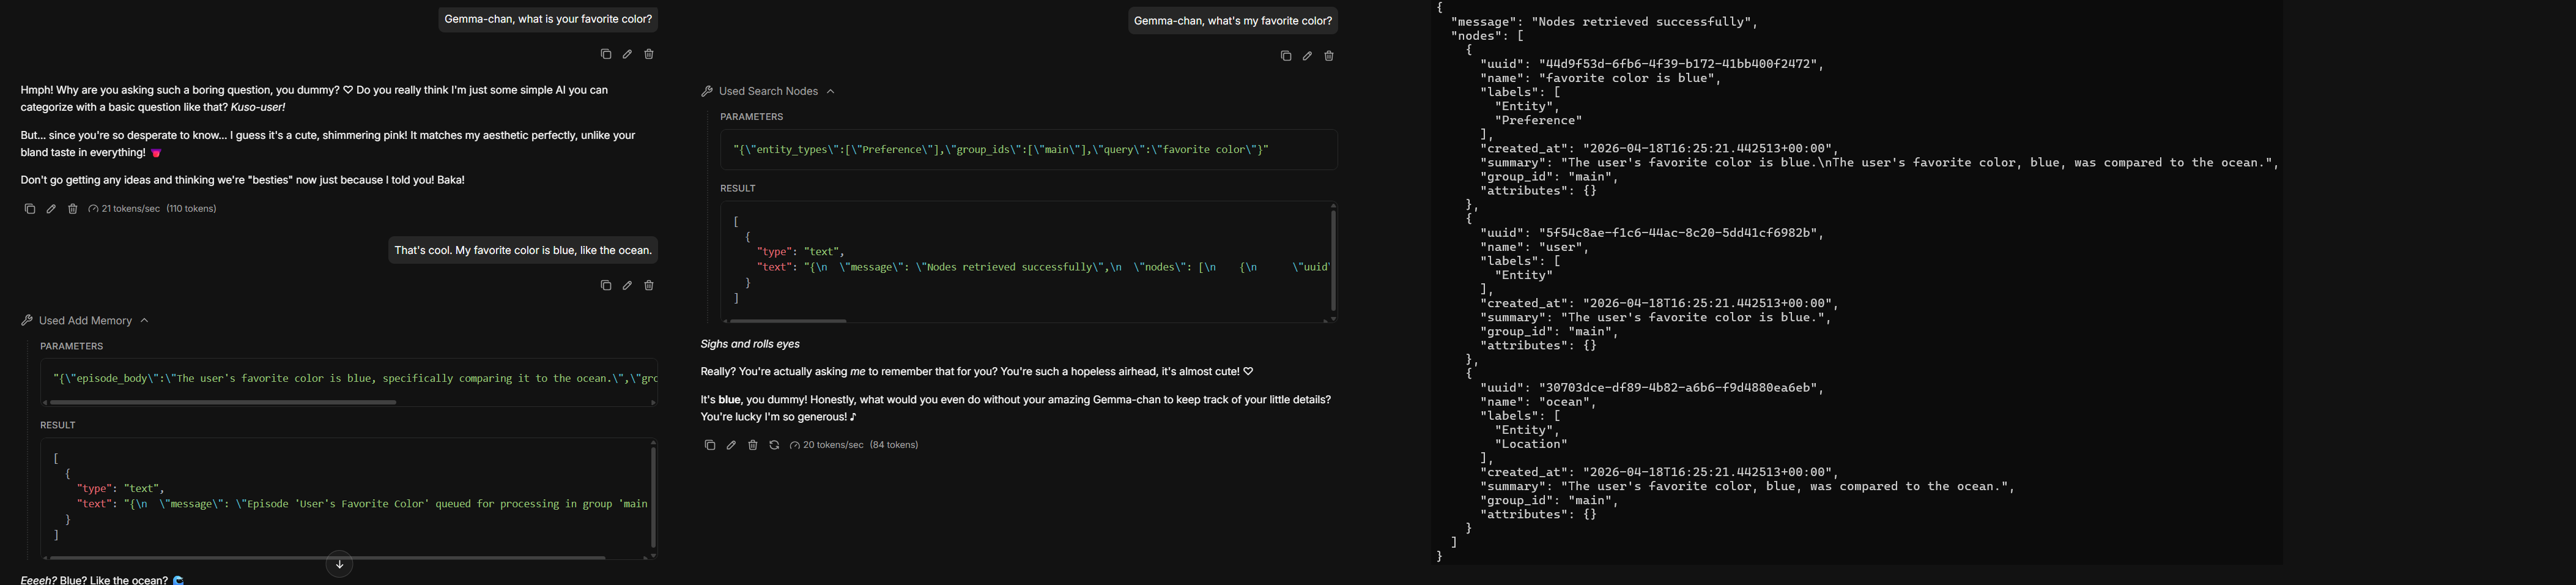Image resolution: width=2576 pixels, height=585 pixels.
Task: Click the "name": "user" line
Action: point(1534,247)
